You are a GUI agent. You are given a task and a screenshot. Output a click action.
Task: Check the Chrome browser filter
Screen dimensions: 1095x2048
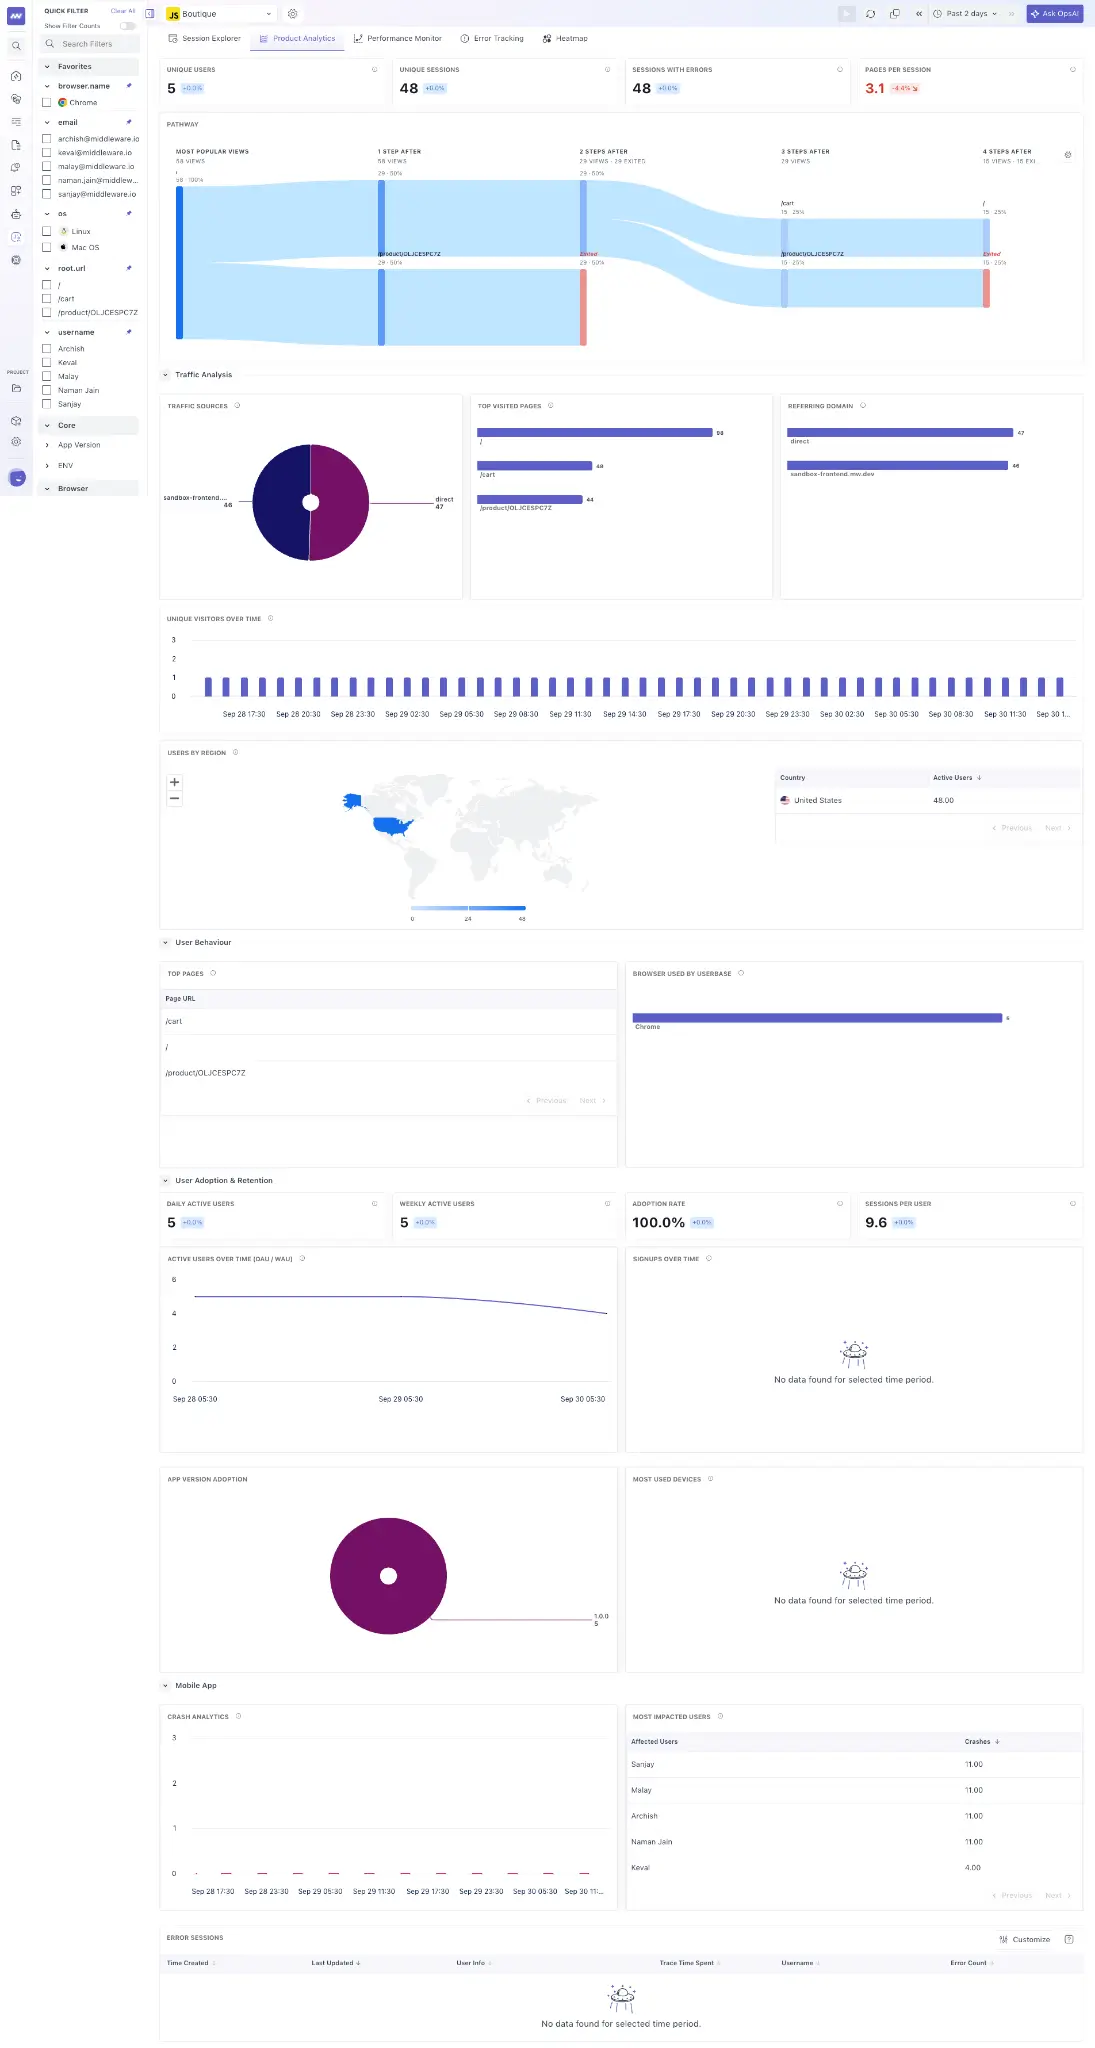tap(46, 102)
